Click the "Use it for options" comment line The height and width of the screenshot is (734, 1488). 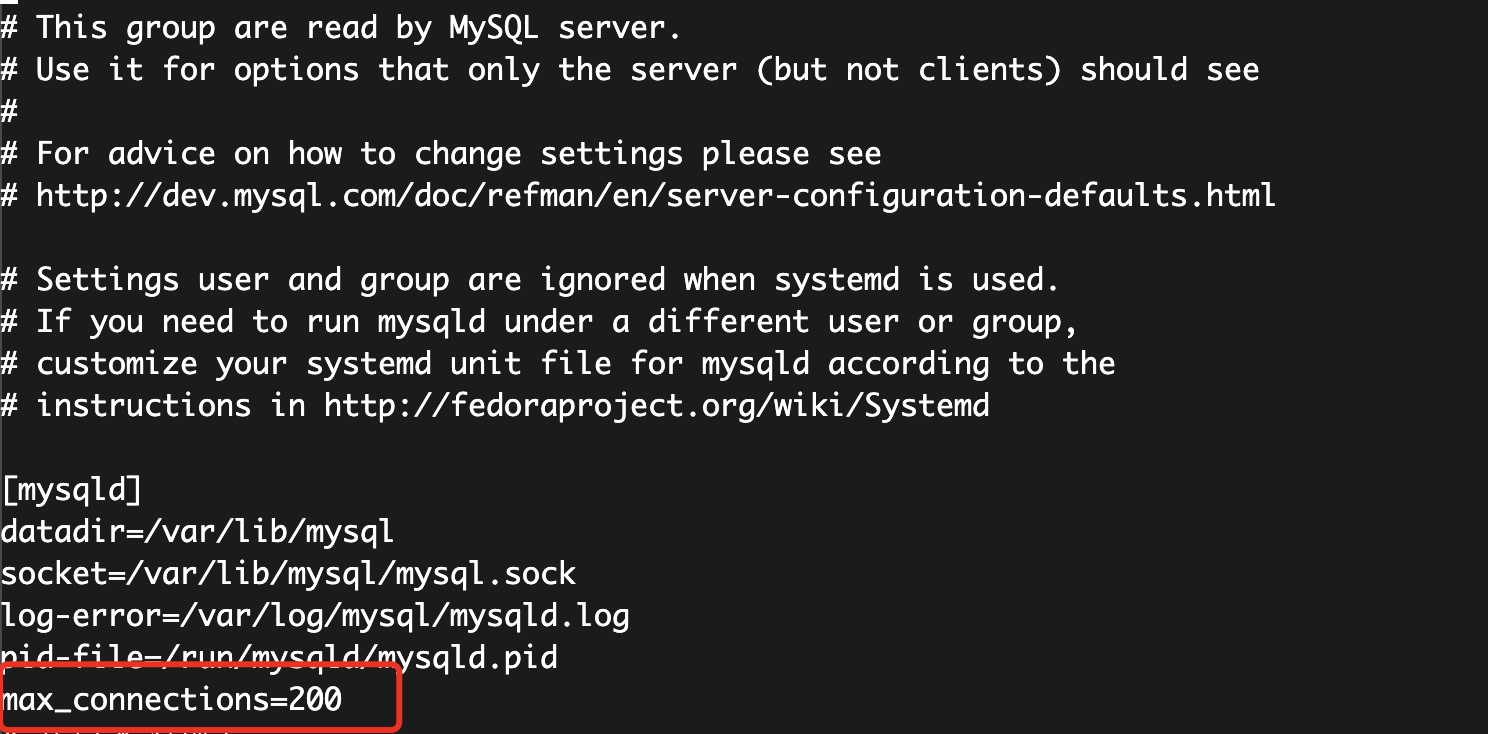(630, 69)
